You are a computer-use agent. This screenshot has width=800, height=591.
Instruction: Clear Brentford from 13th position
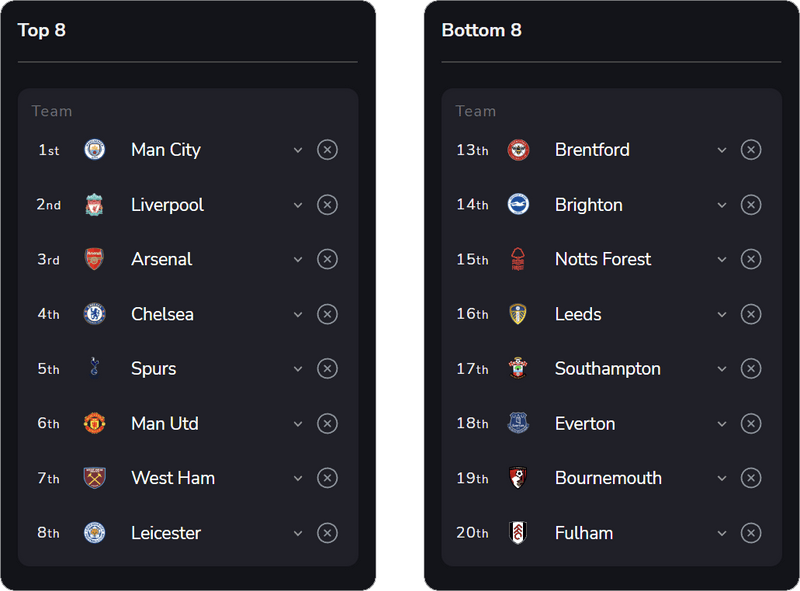click(751, 149)
